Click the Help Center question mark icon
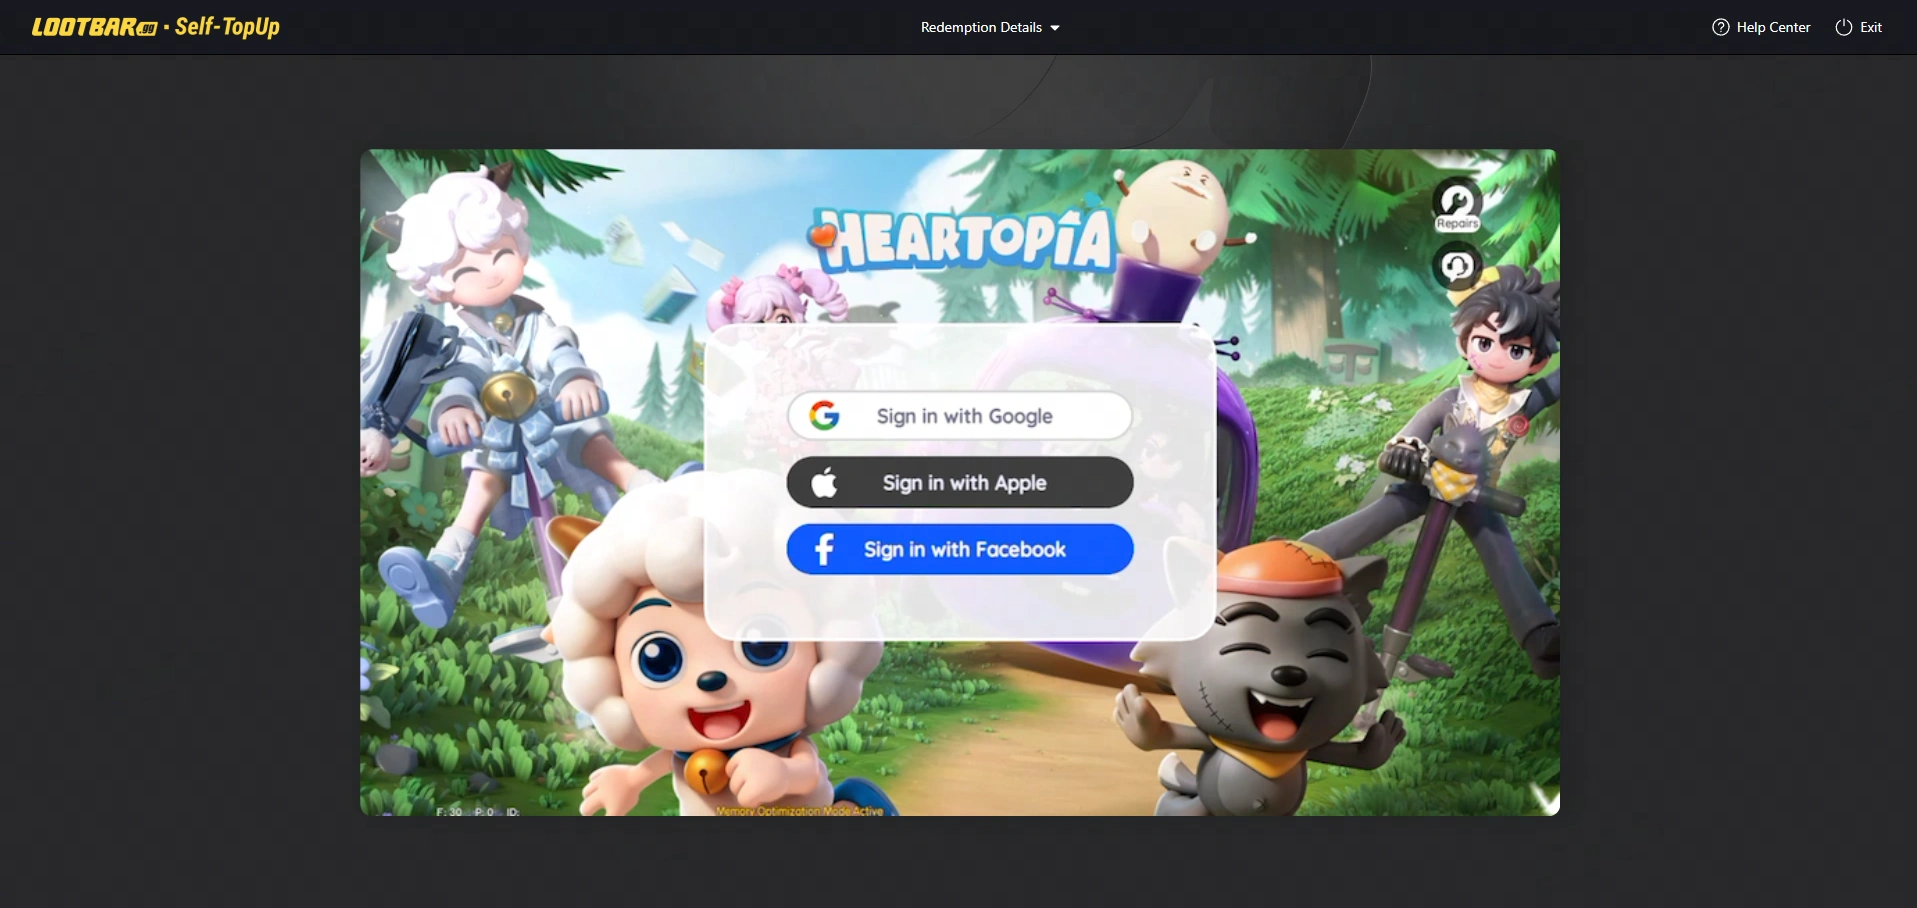The width and height of the screenshot is (1917, 908). point(1720,27)
